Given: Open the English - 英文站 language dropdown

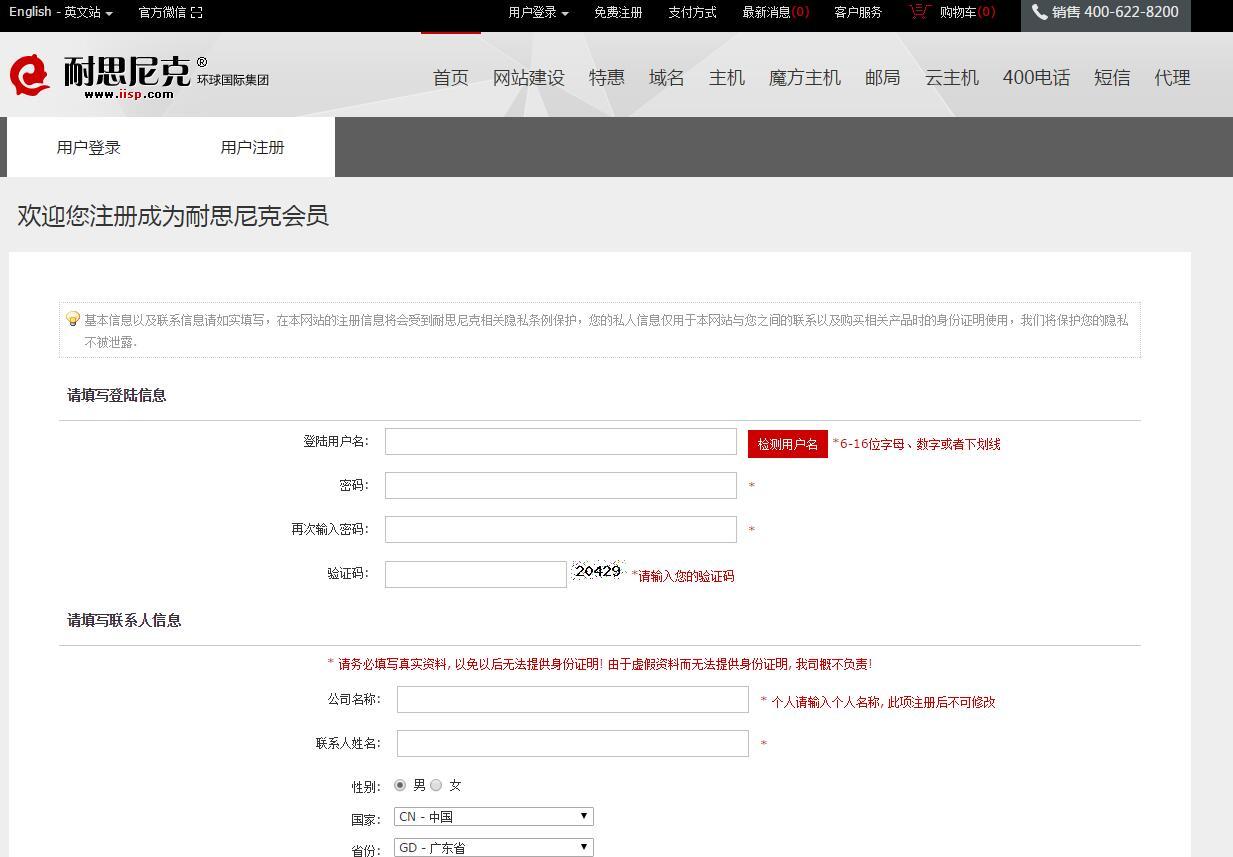Looking at the screenshot, I should (61, 12).
